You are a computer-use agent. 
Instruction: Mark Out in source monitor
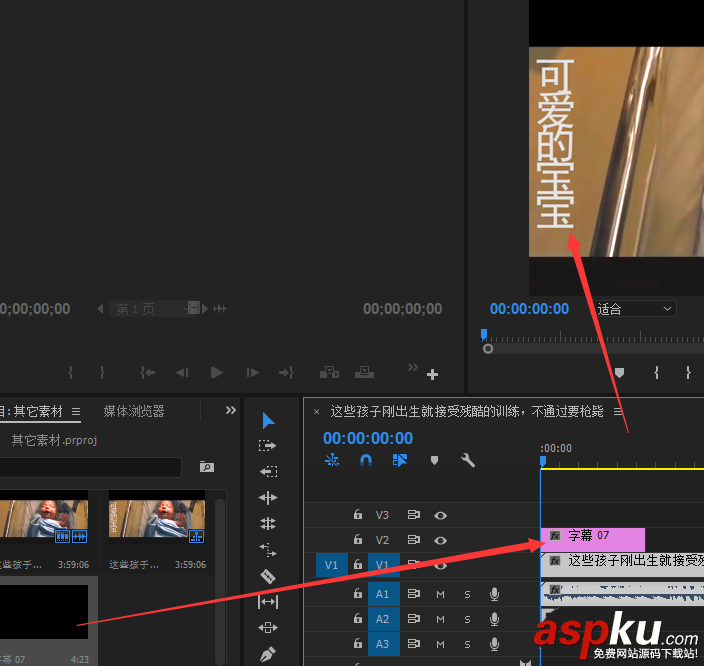pyautogui.click(x=102, y=373)
